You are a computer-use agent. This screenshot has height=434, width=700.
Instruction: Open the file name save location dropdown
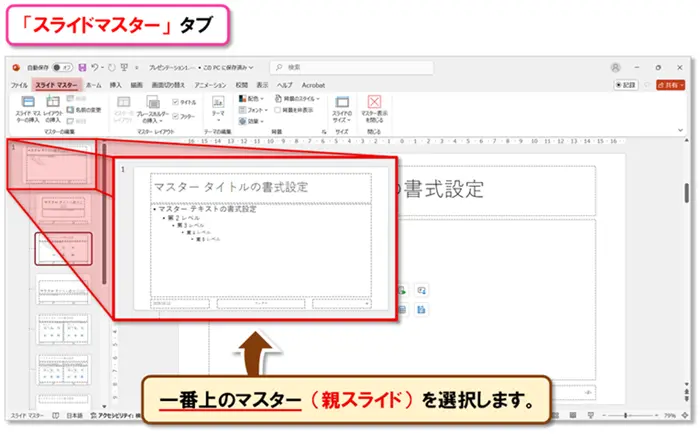tap(251, 67)
